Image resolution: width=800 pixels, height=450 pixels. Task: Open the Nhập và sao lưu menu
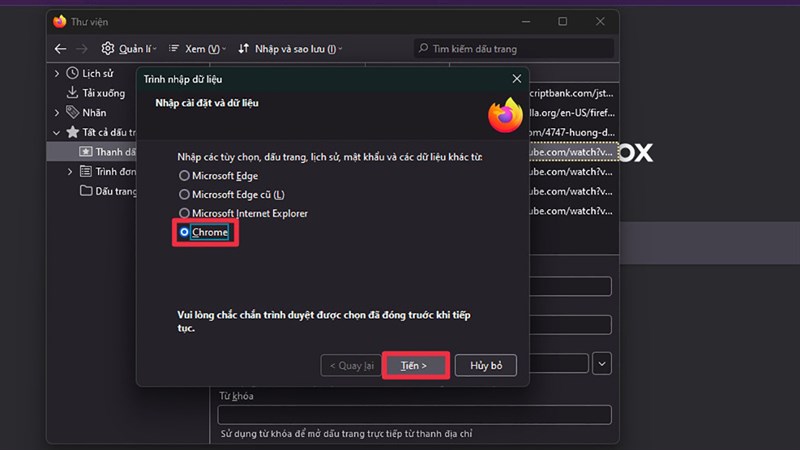(290, 49)
